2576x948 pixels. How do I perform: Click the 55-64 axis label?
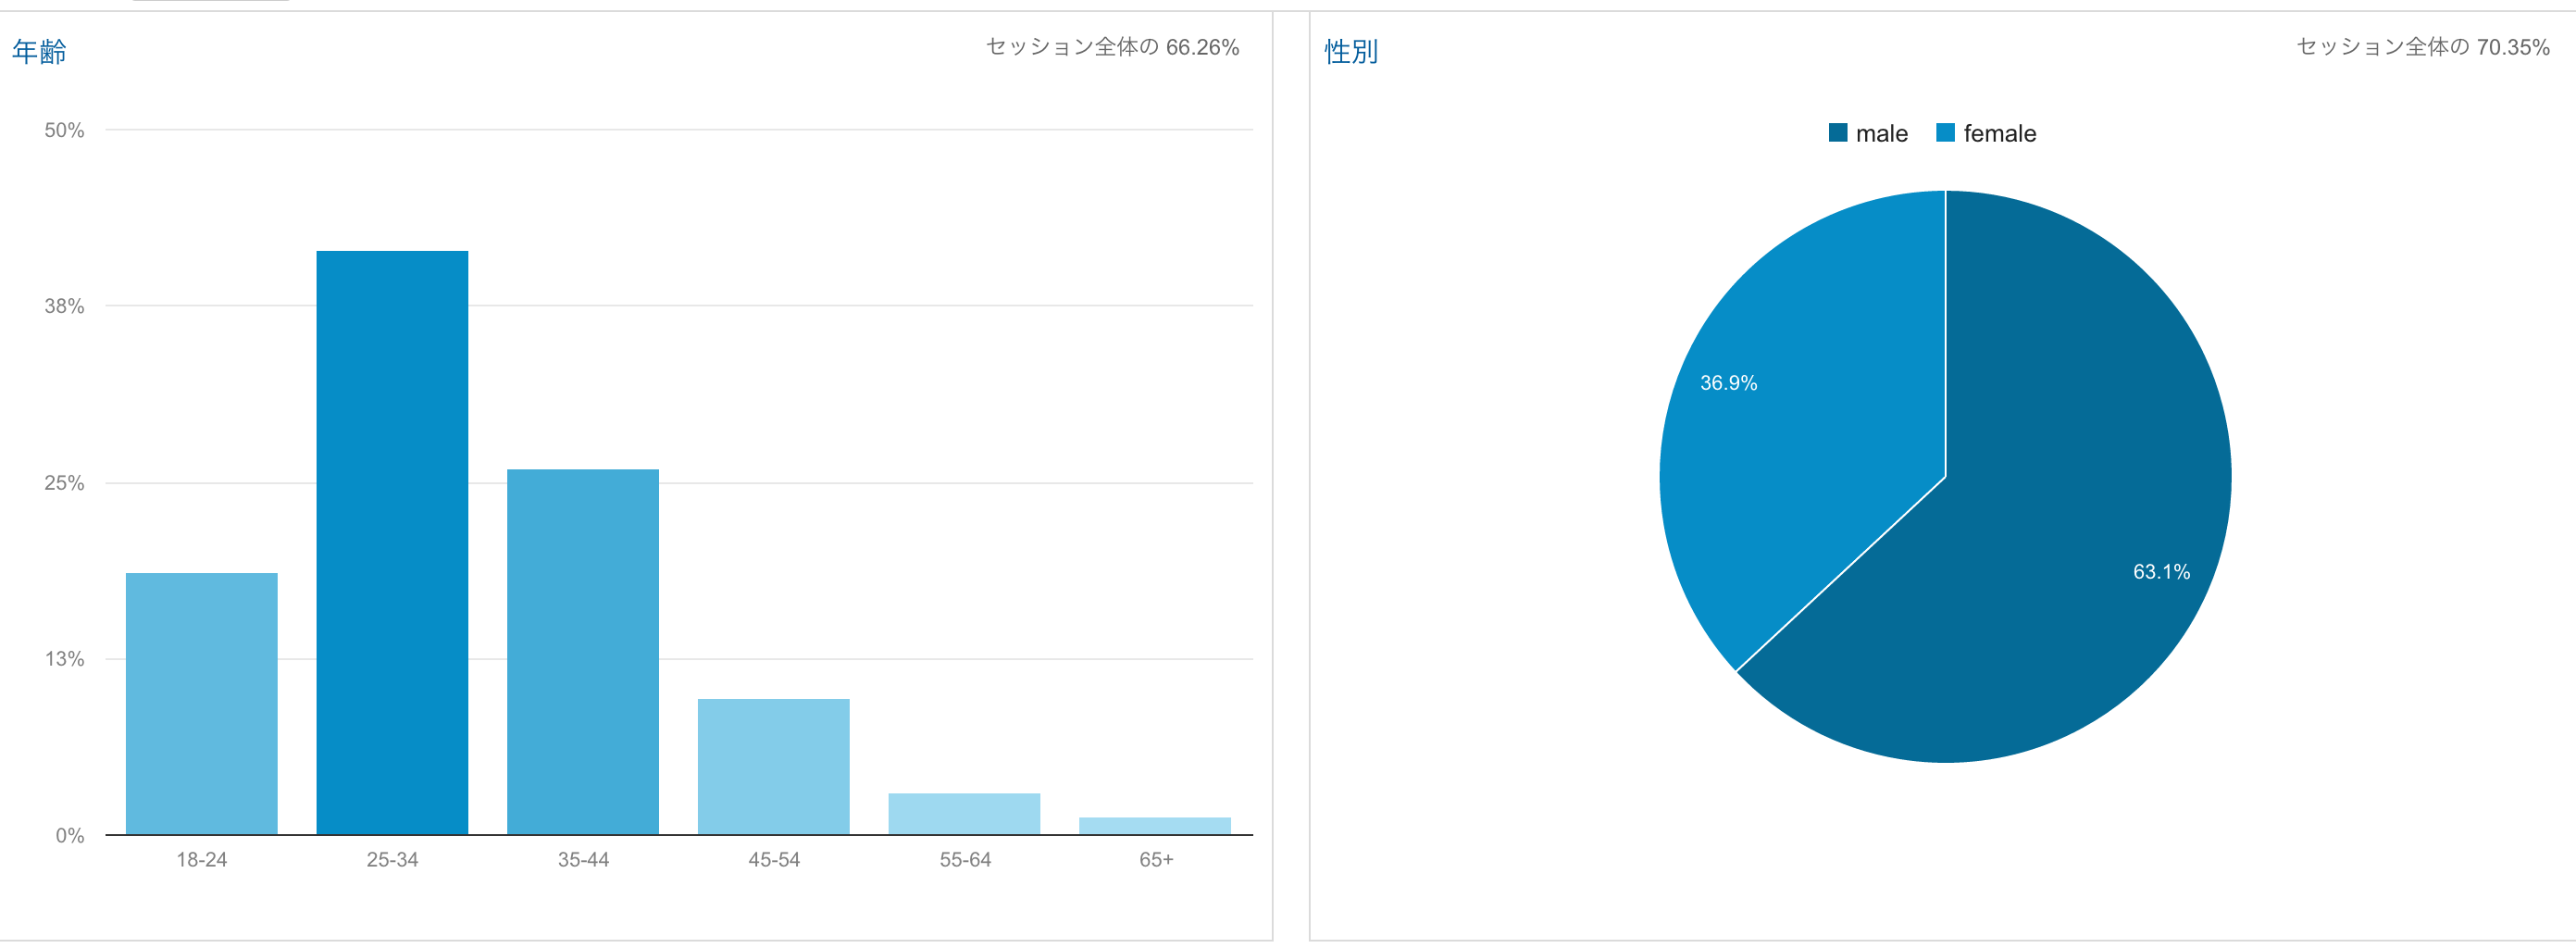pyautogui.click(x=965, y=860)
